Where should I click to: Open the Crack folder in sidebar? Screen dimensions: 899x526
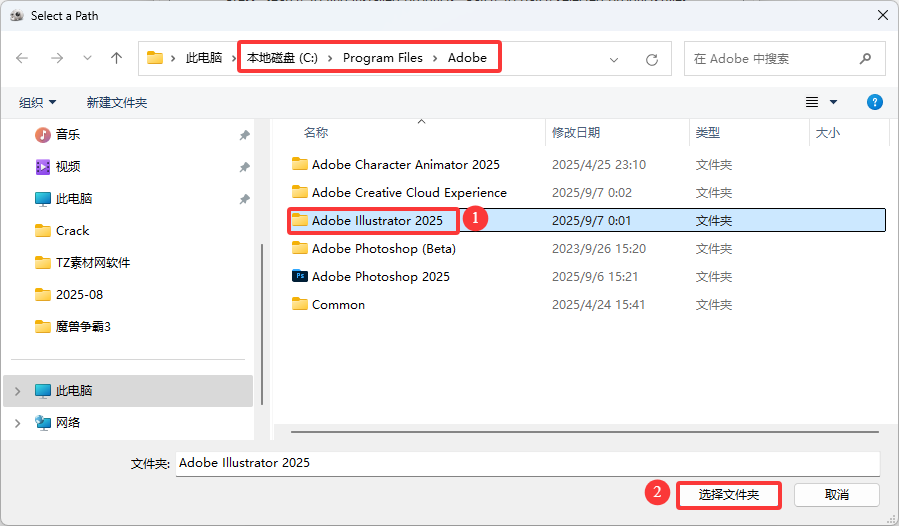[72, 231]
